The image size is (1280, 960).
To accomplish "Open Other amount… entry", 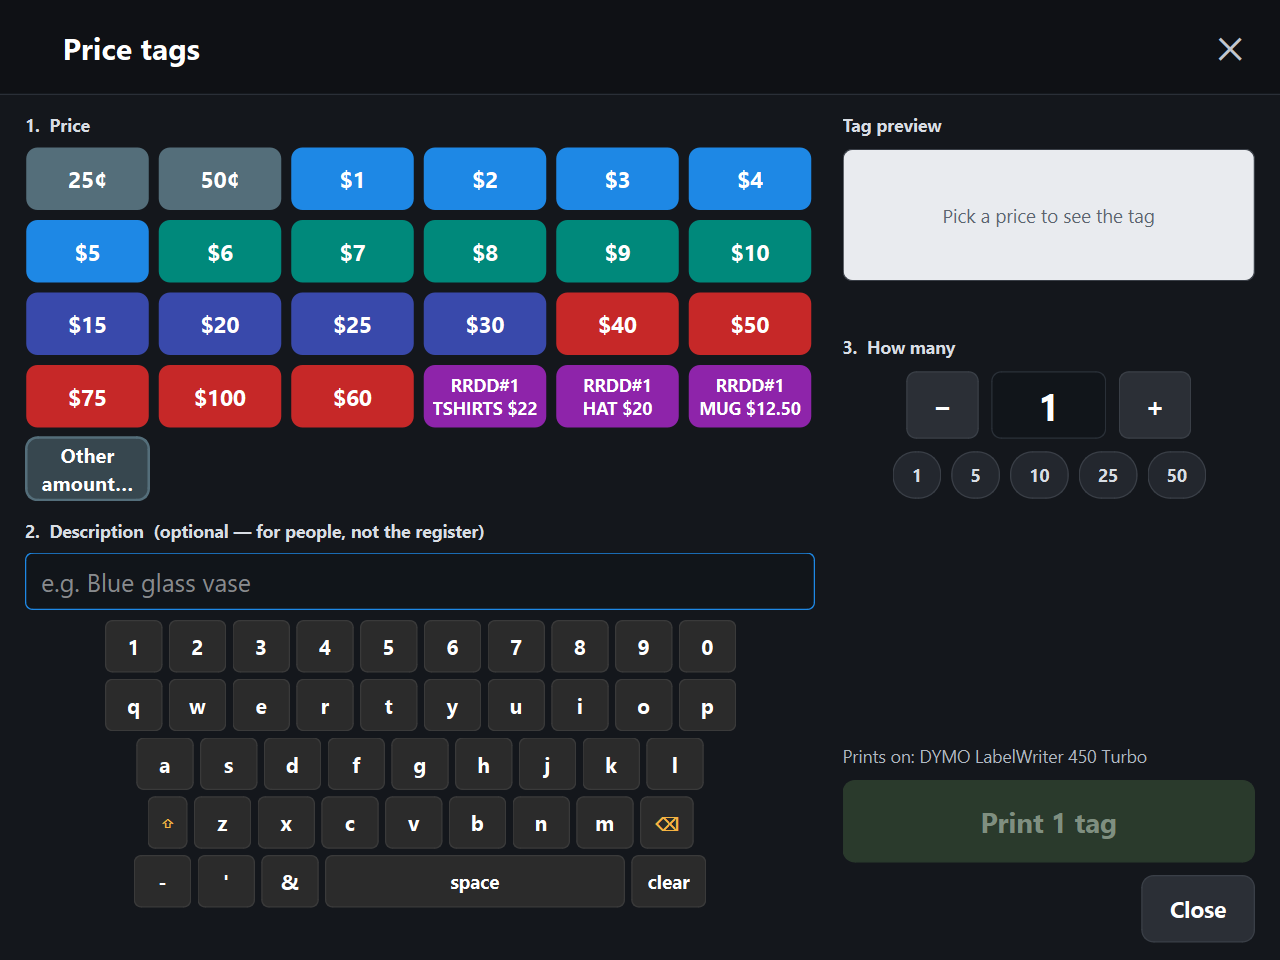I will point(87,469).
